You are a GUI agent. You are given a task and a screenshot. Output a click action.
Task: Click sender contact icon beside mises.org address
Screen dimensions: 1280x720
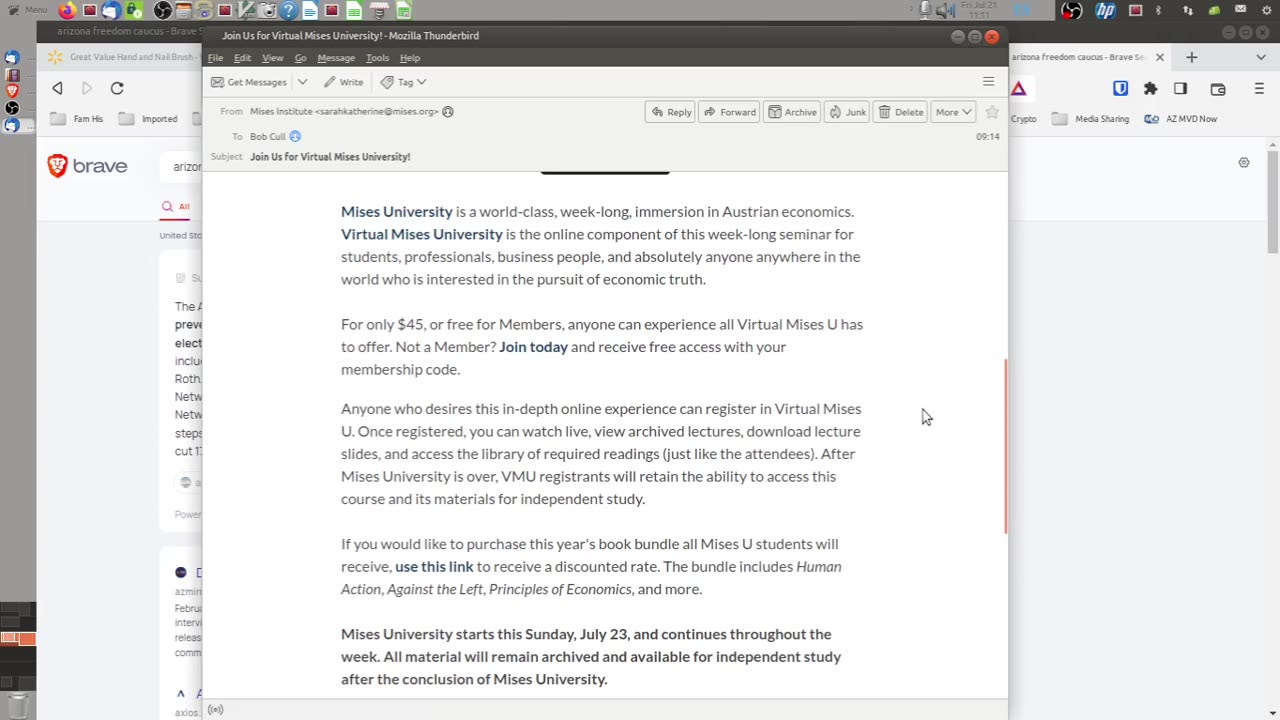[448, 112]
